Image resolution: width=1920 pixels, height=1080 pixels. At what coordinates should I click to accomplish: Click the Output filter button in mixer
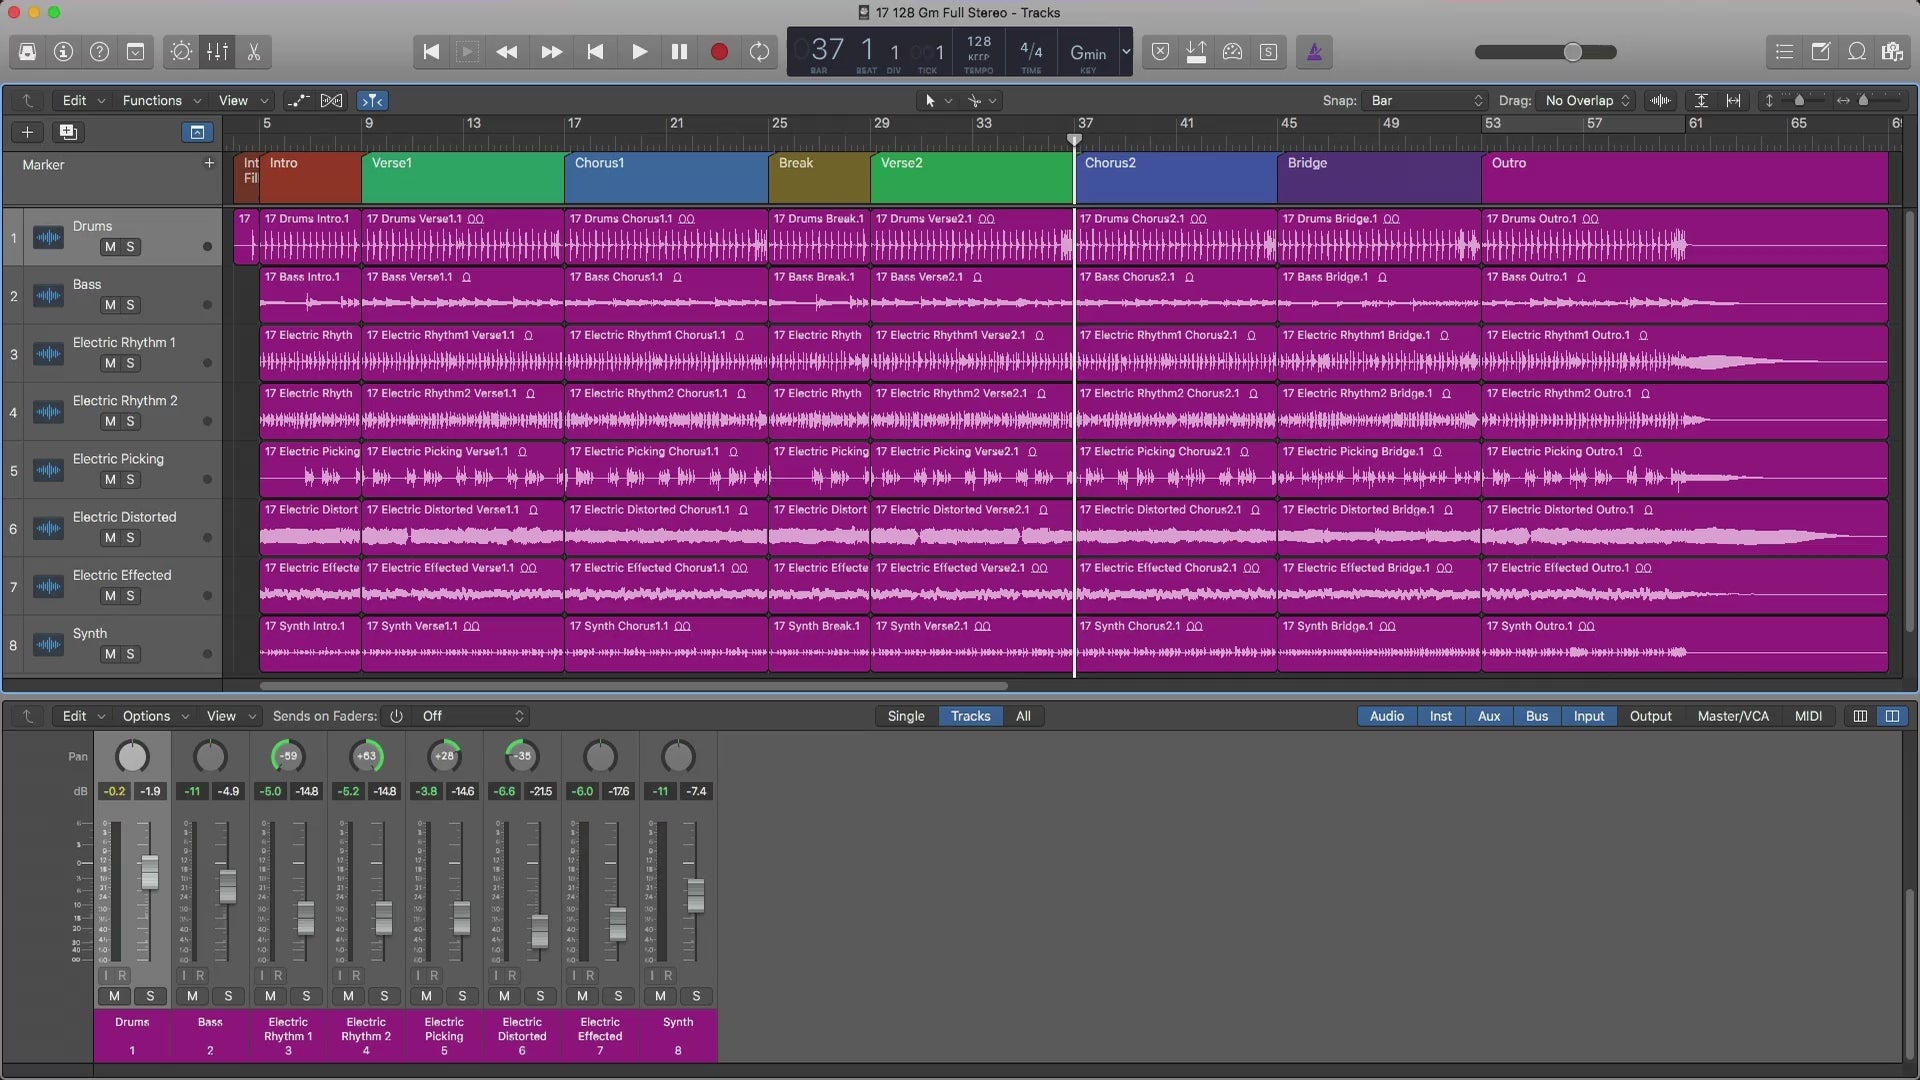[x=1650, y=716]
